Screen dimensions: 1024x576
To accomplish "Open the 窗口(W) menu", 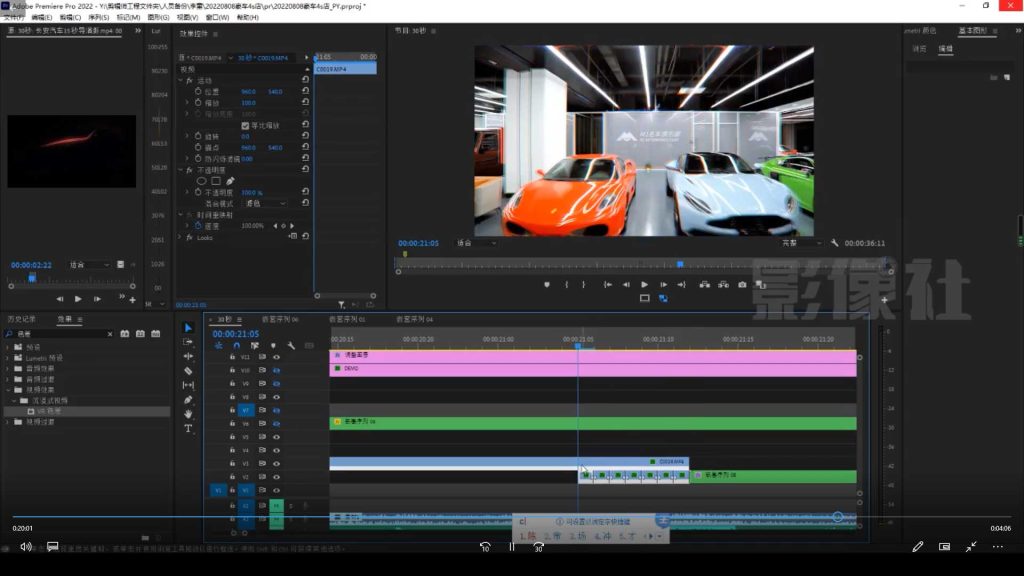I will [x=217, y=18].
